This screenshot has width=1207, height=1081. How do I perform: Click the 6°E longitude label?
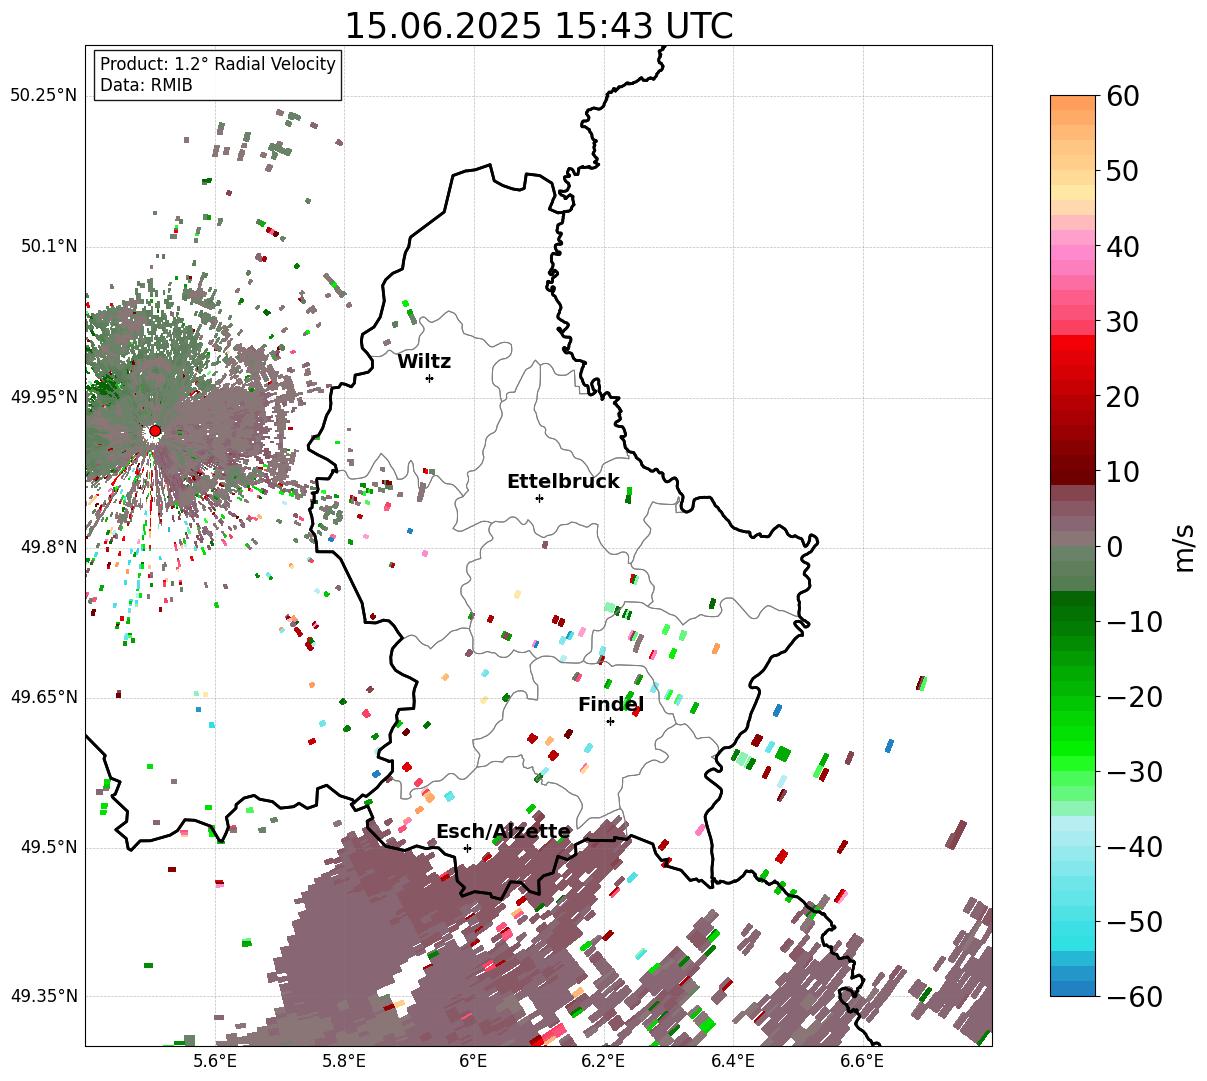[x=473, y=1061]
